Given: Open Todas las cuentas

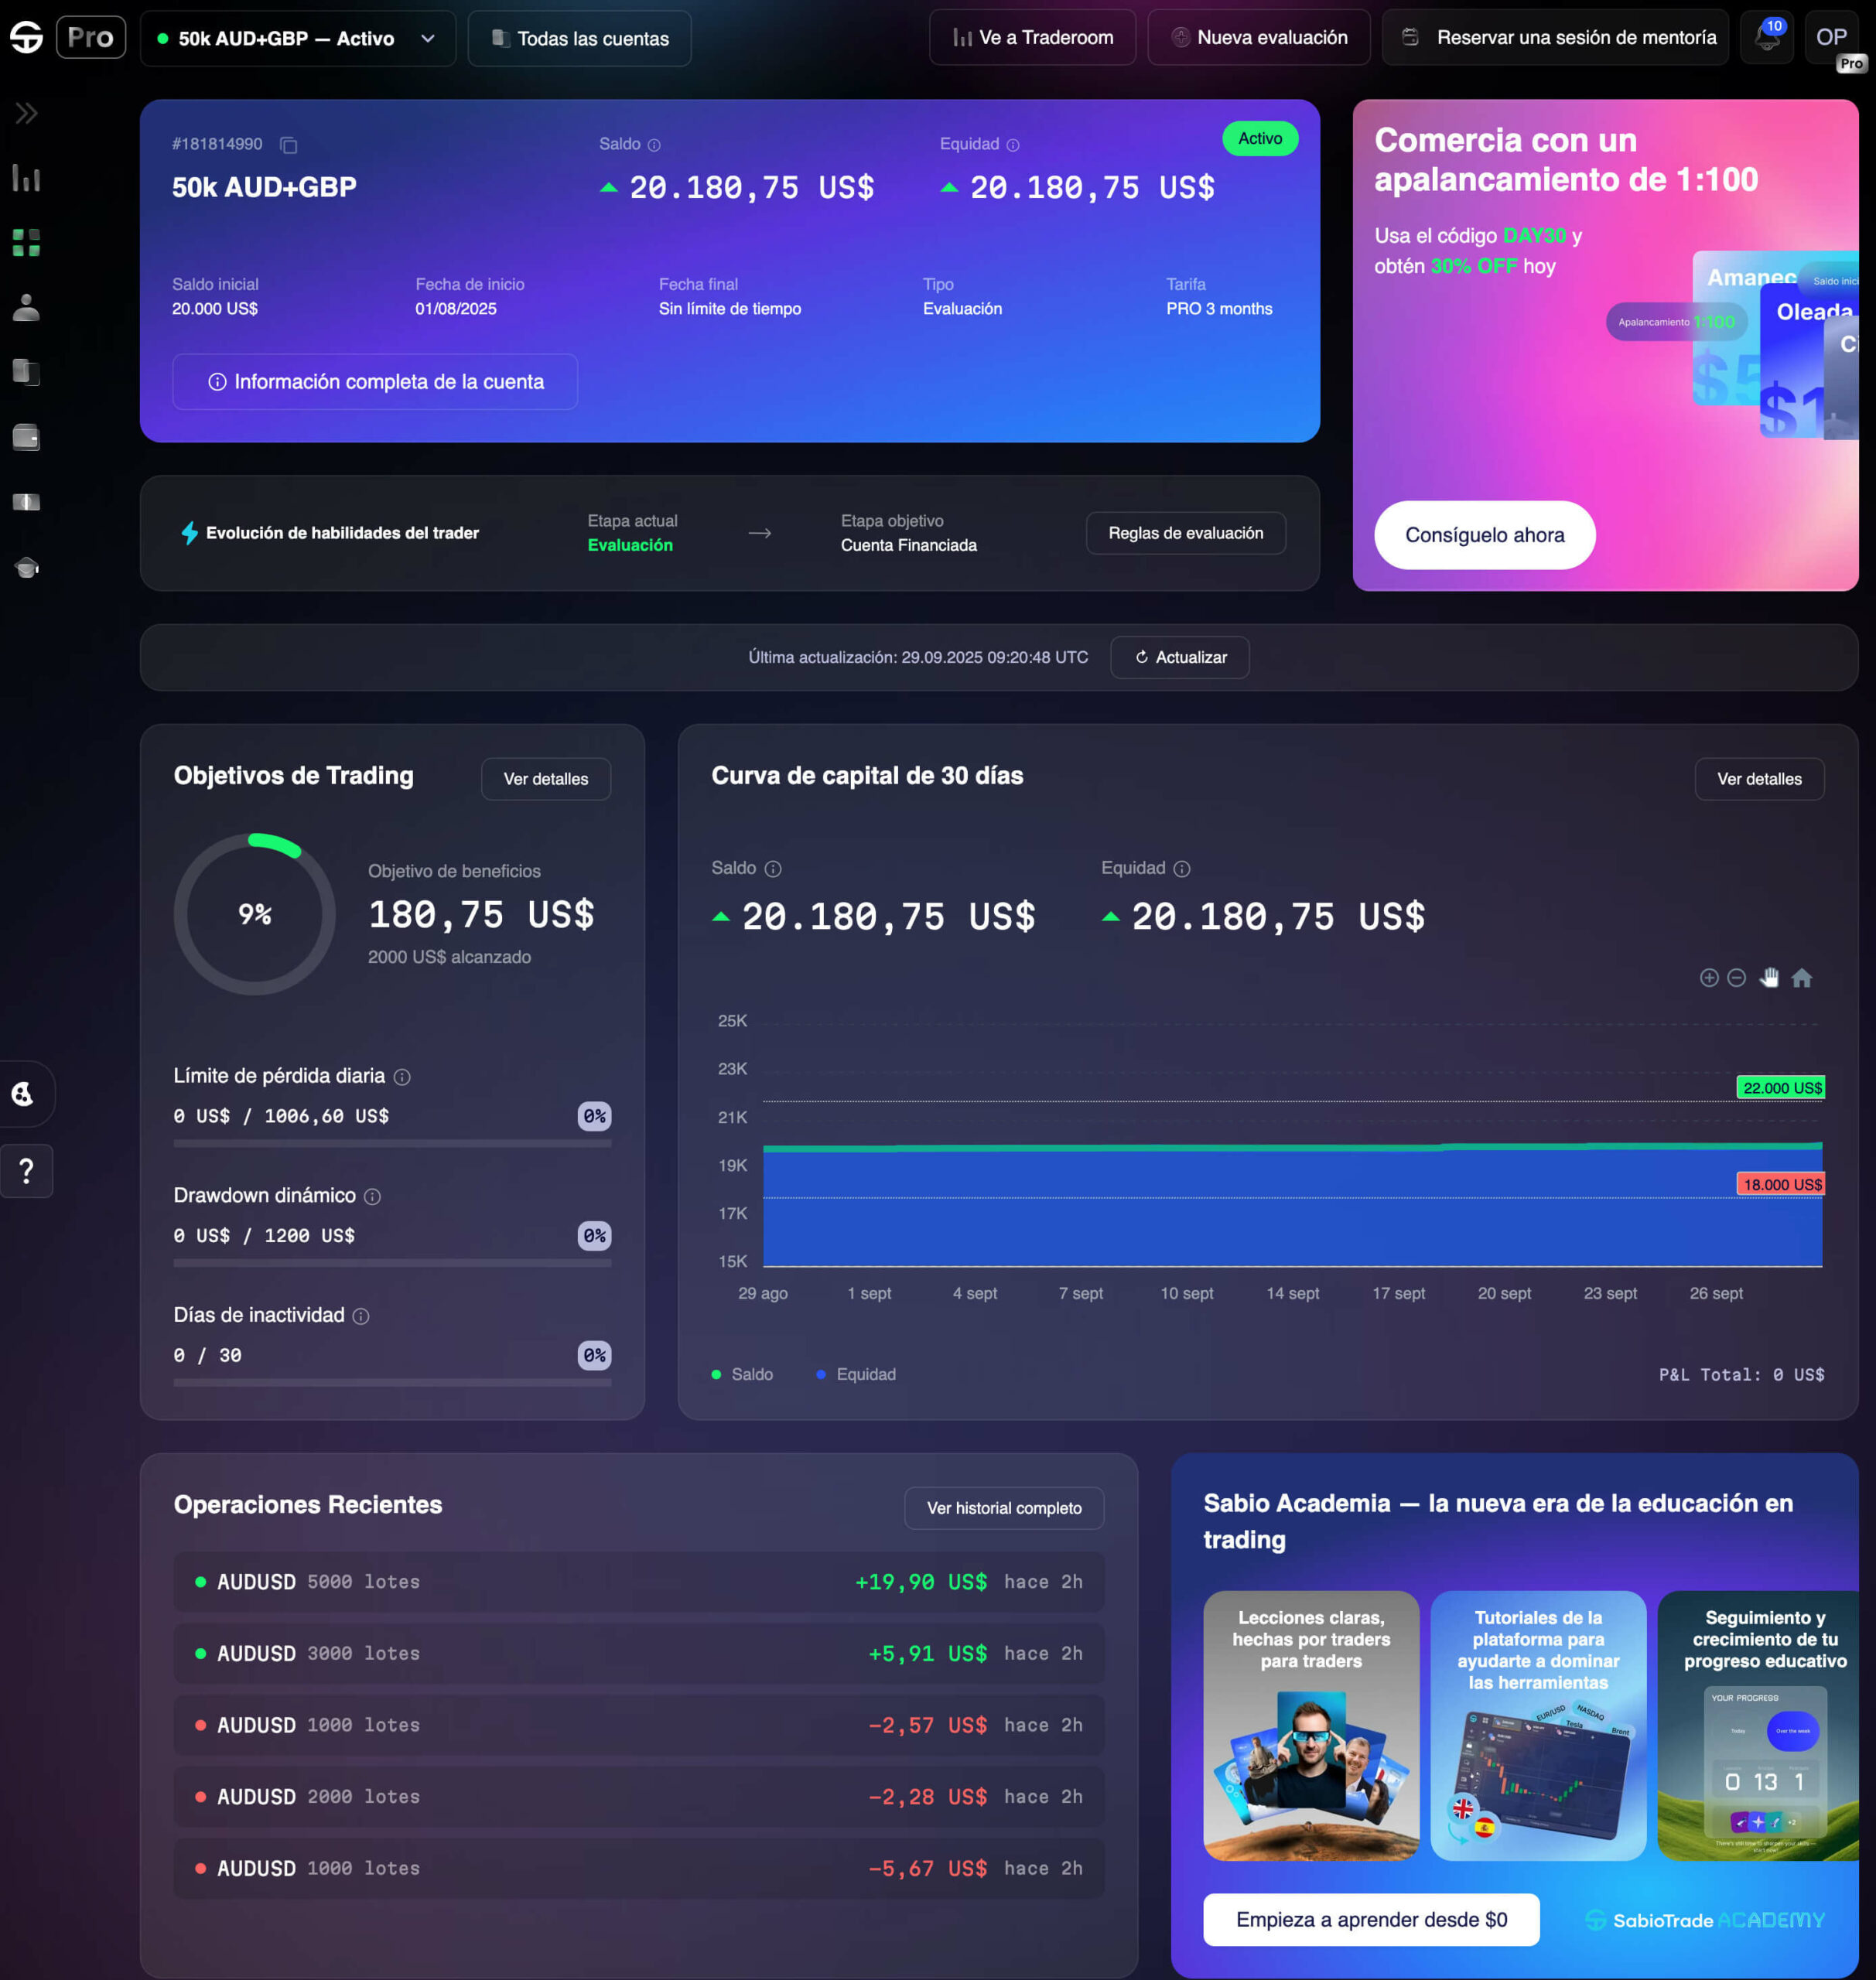Looking at the screenshot, I should [579, 39].
